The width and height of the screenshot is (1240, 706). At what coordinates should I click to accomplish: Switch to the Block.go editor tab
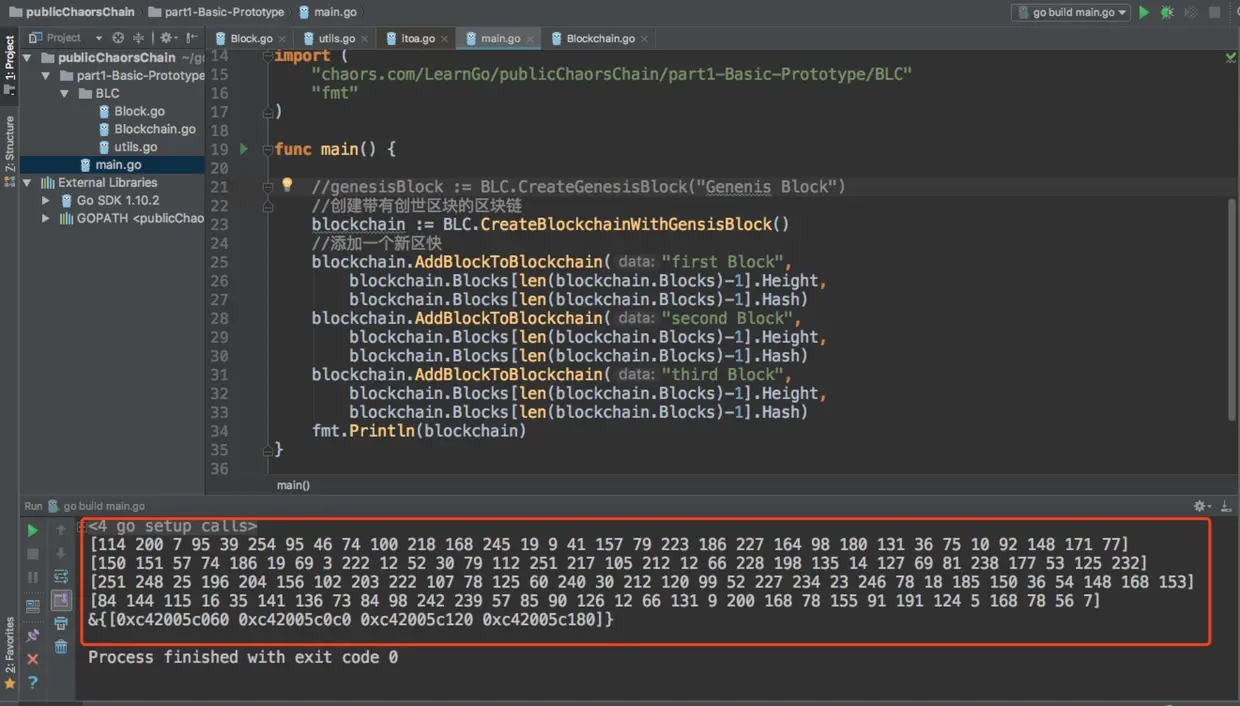pos(252,38)
